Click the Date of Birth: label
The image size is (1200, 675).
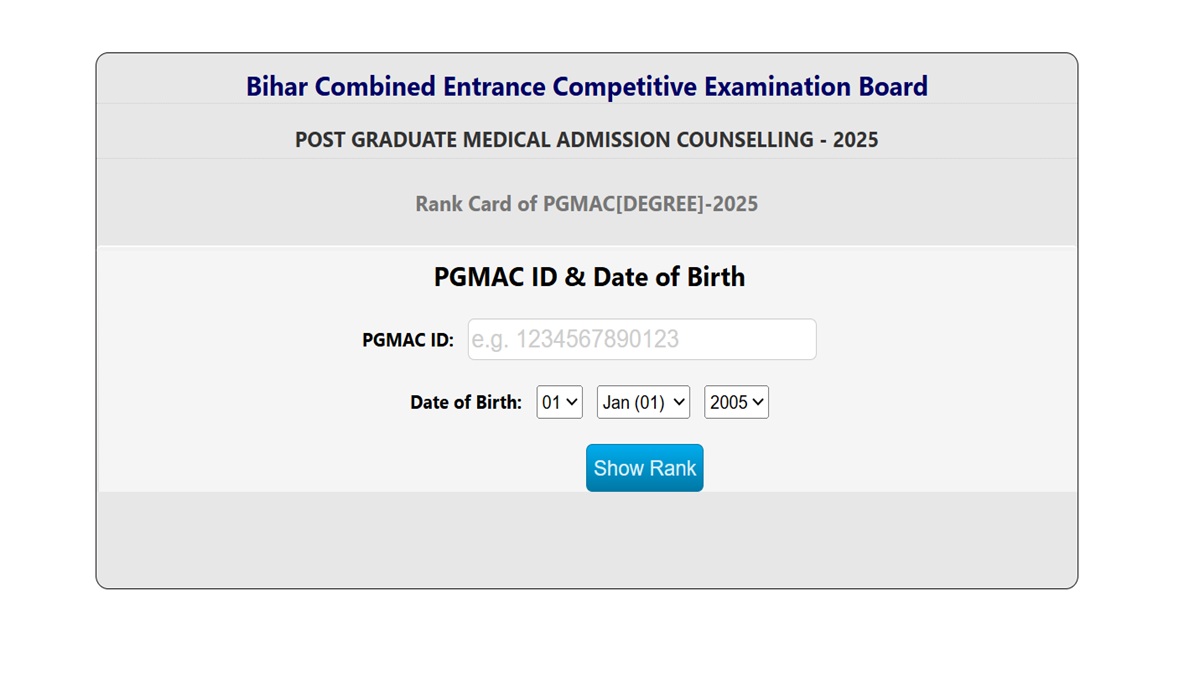click(x=465, y=401)
